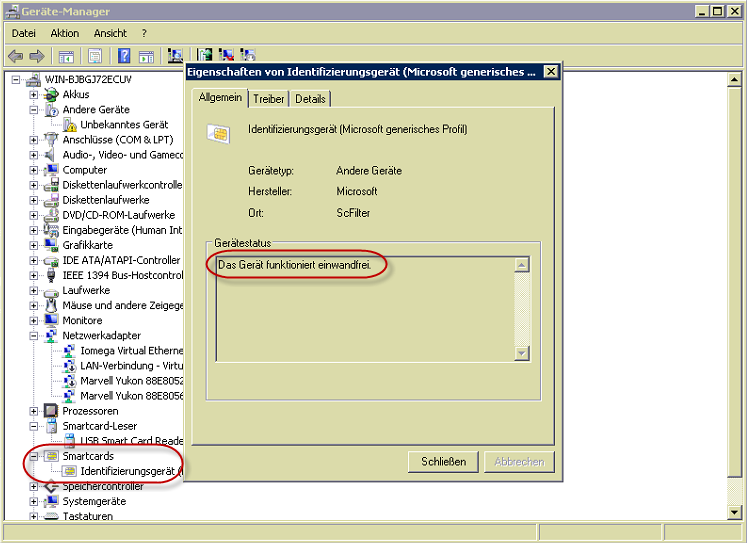Open the Datei menu

(x=23, y=34)
